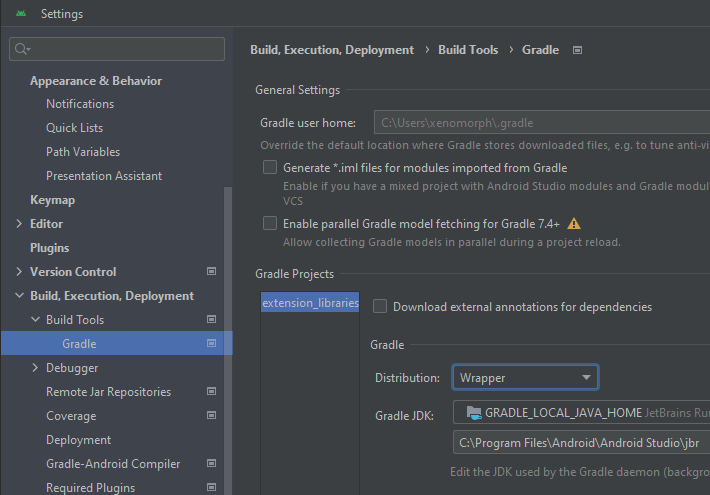
Task: Collapse the Build, Execution, Deployment node
Action: [x=19, y=295]
